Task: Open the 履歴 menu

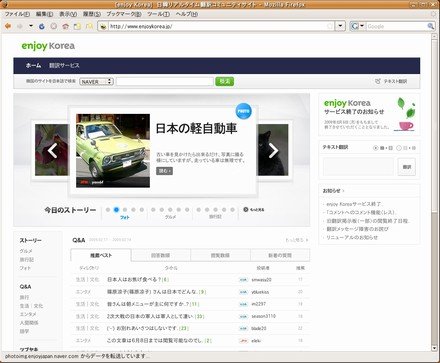Action: click(x=91, y=14)
